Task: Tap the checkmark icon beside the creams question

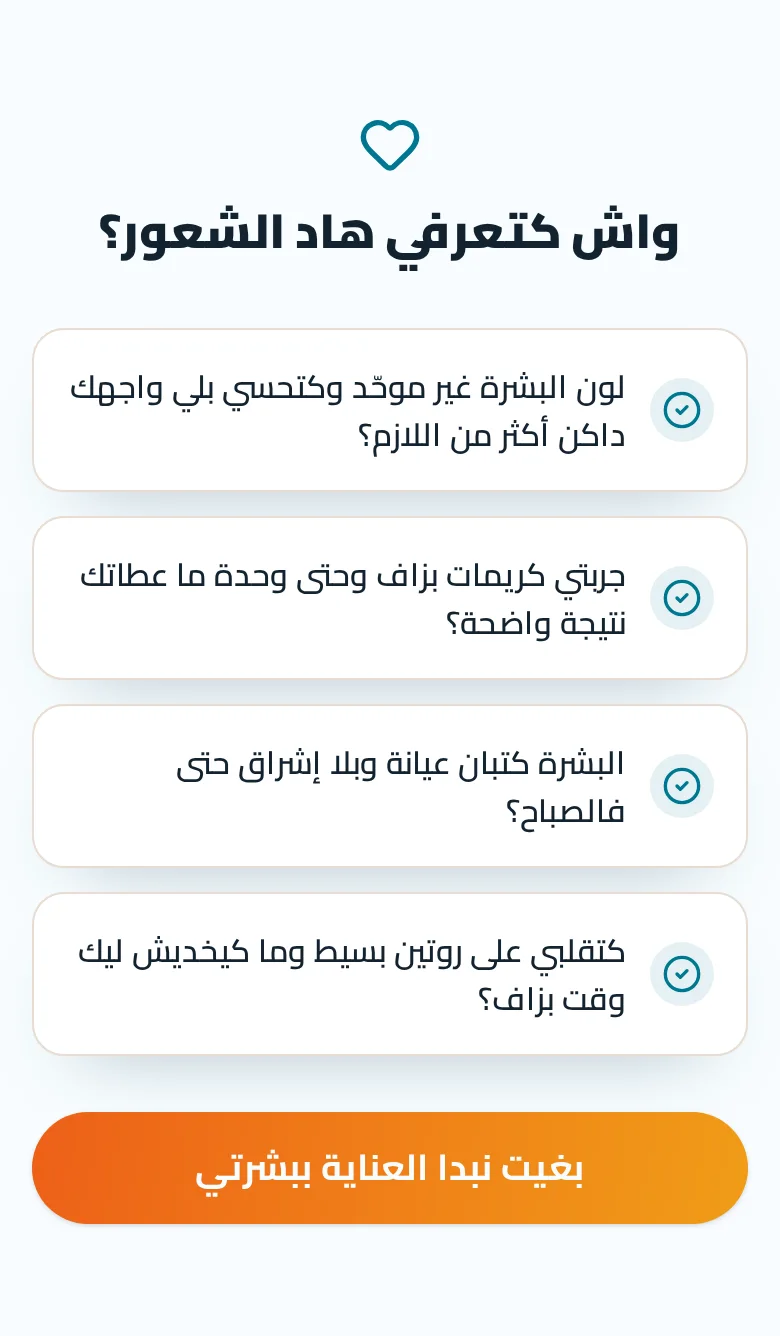Action: pos(682,598)
